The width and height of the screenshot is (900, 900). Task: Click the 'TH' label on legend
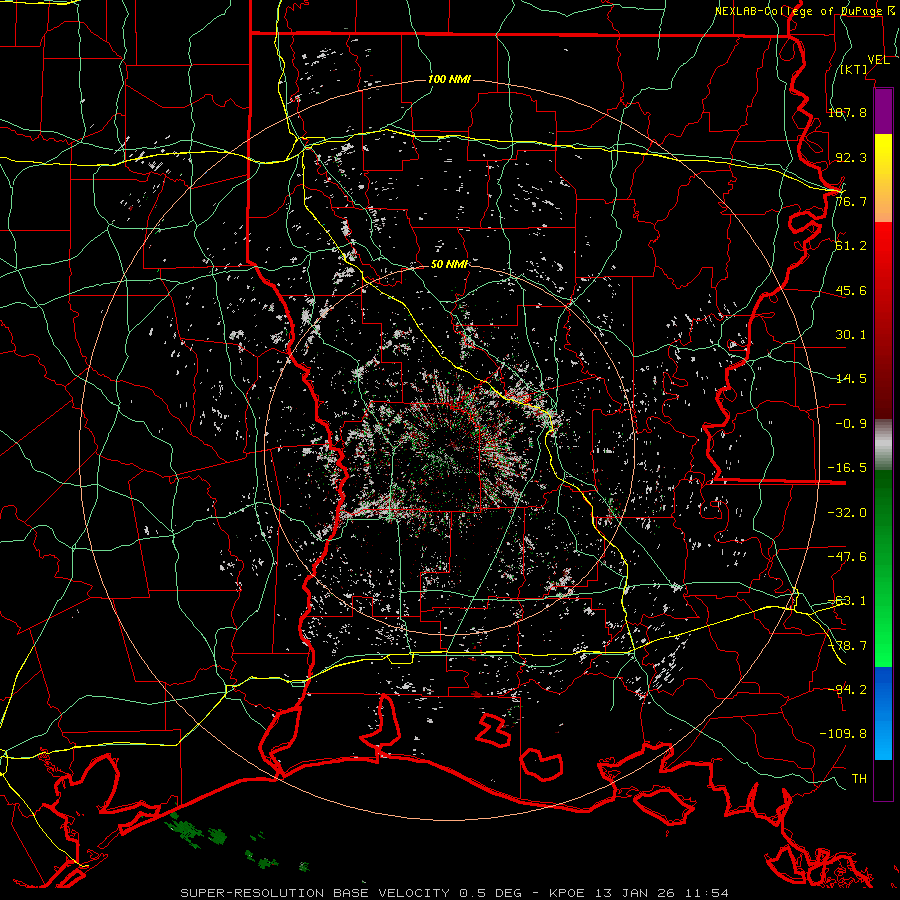pyautogui.click(x=859, y=778)
